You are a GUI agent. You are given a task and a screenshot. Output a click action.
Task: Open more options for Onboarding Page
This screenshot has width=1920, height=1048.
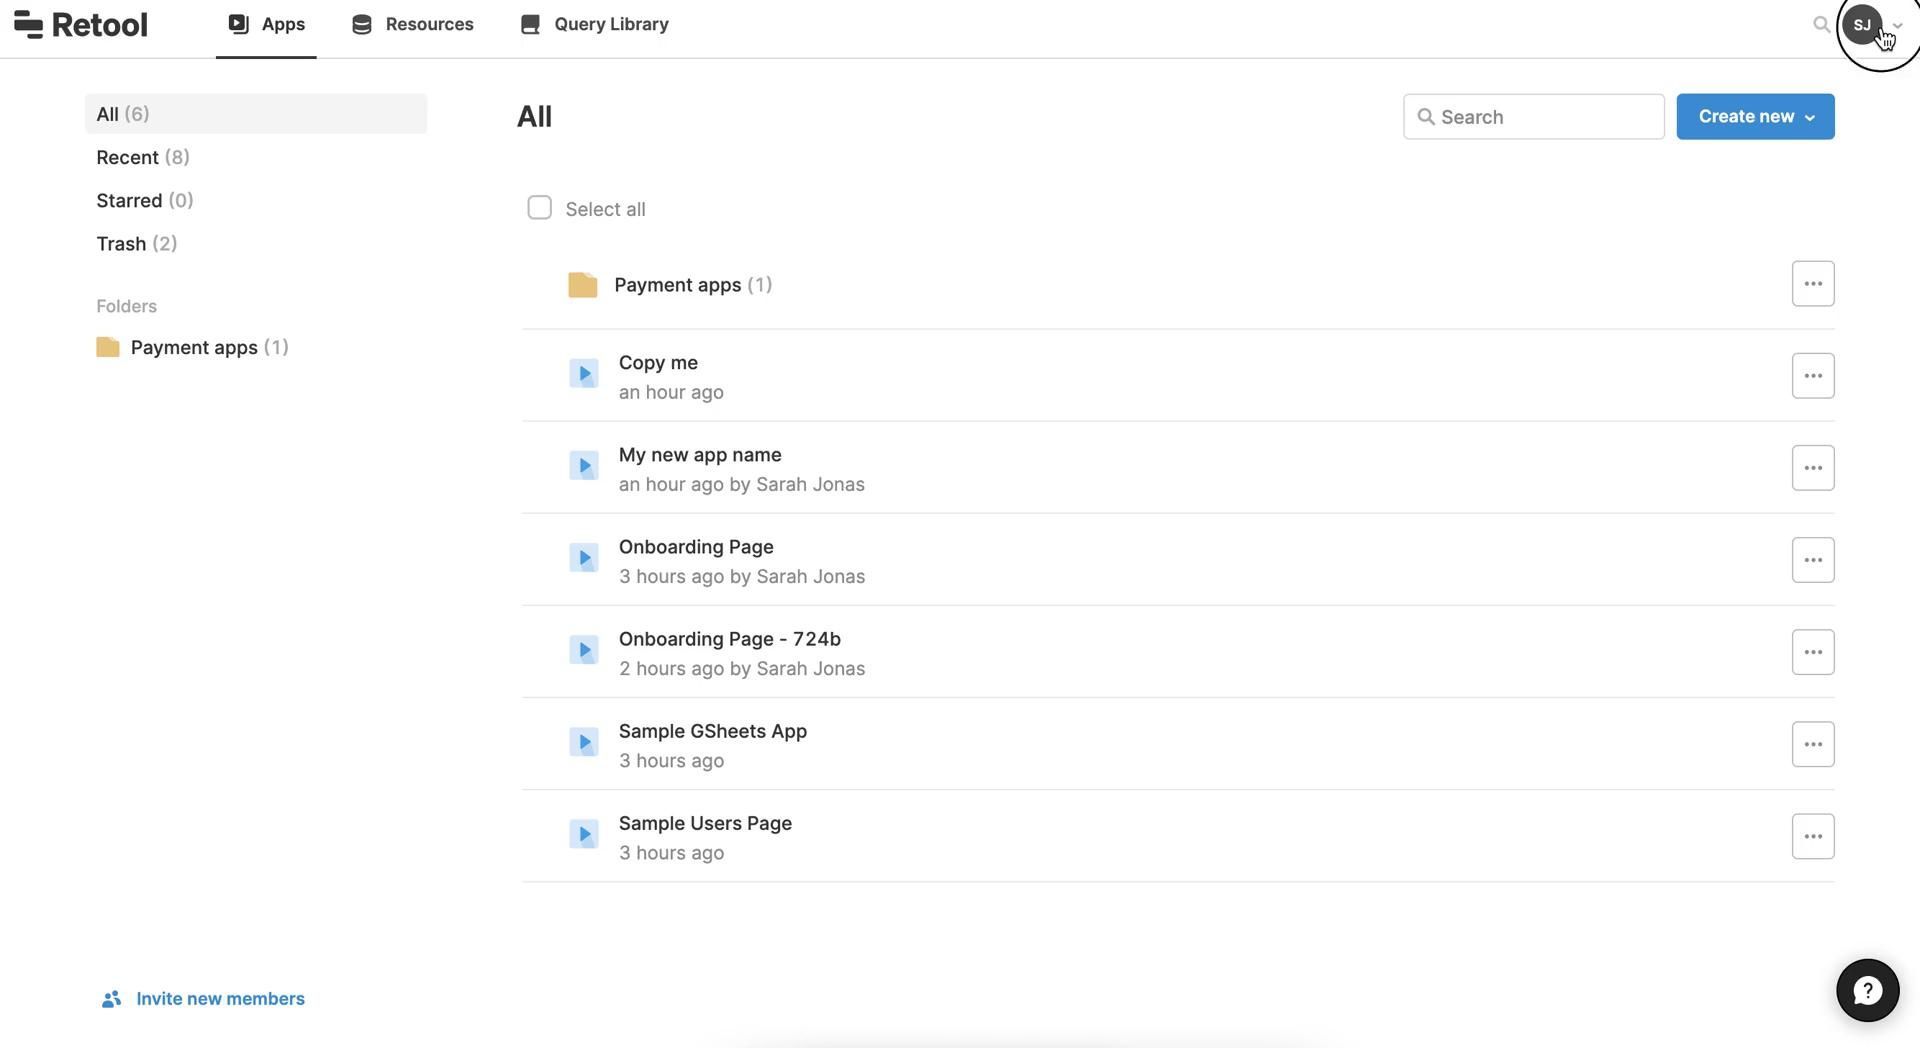1812,560
